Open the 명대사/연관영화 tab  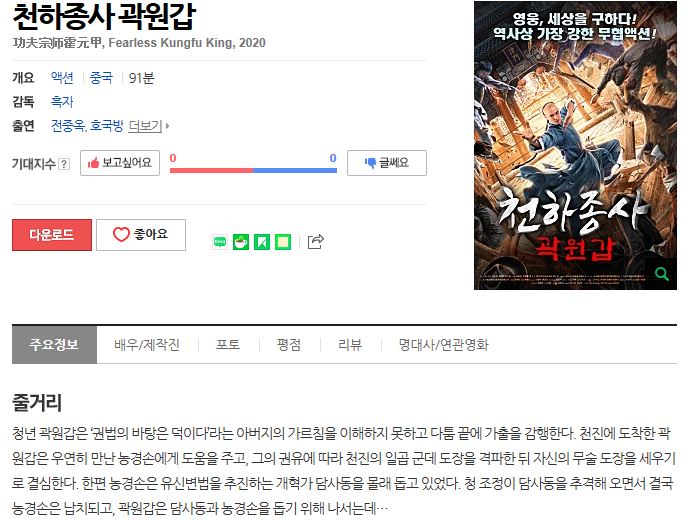pyautogui.click(x=444, y=345)
